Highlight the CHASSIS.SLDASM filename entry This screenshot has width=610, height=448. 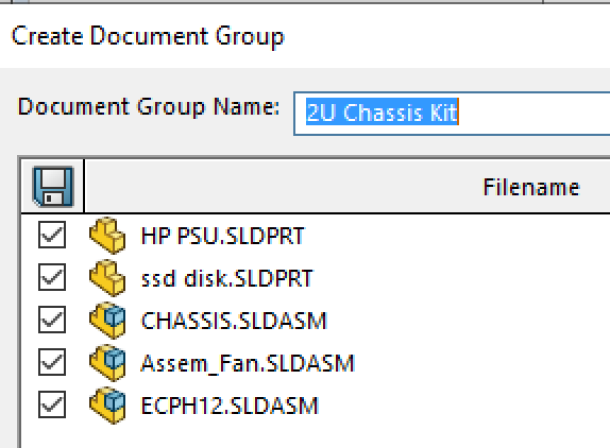[x=234, y=322]
